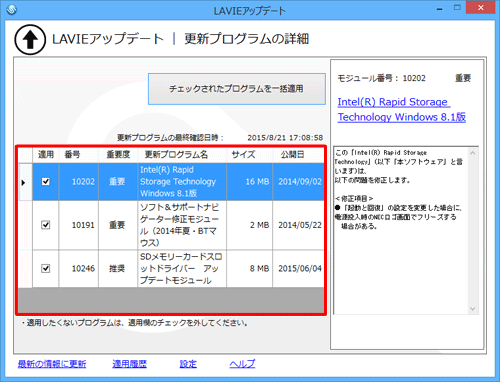The image size is (500, 382).
Task: Click Intel(R) Rapid Storage Technology name cell
Action: click(182, 182)
